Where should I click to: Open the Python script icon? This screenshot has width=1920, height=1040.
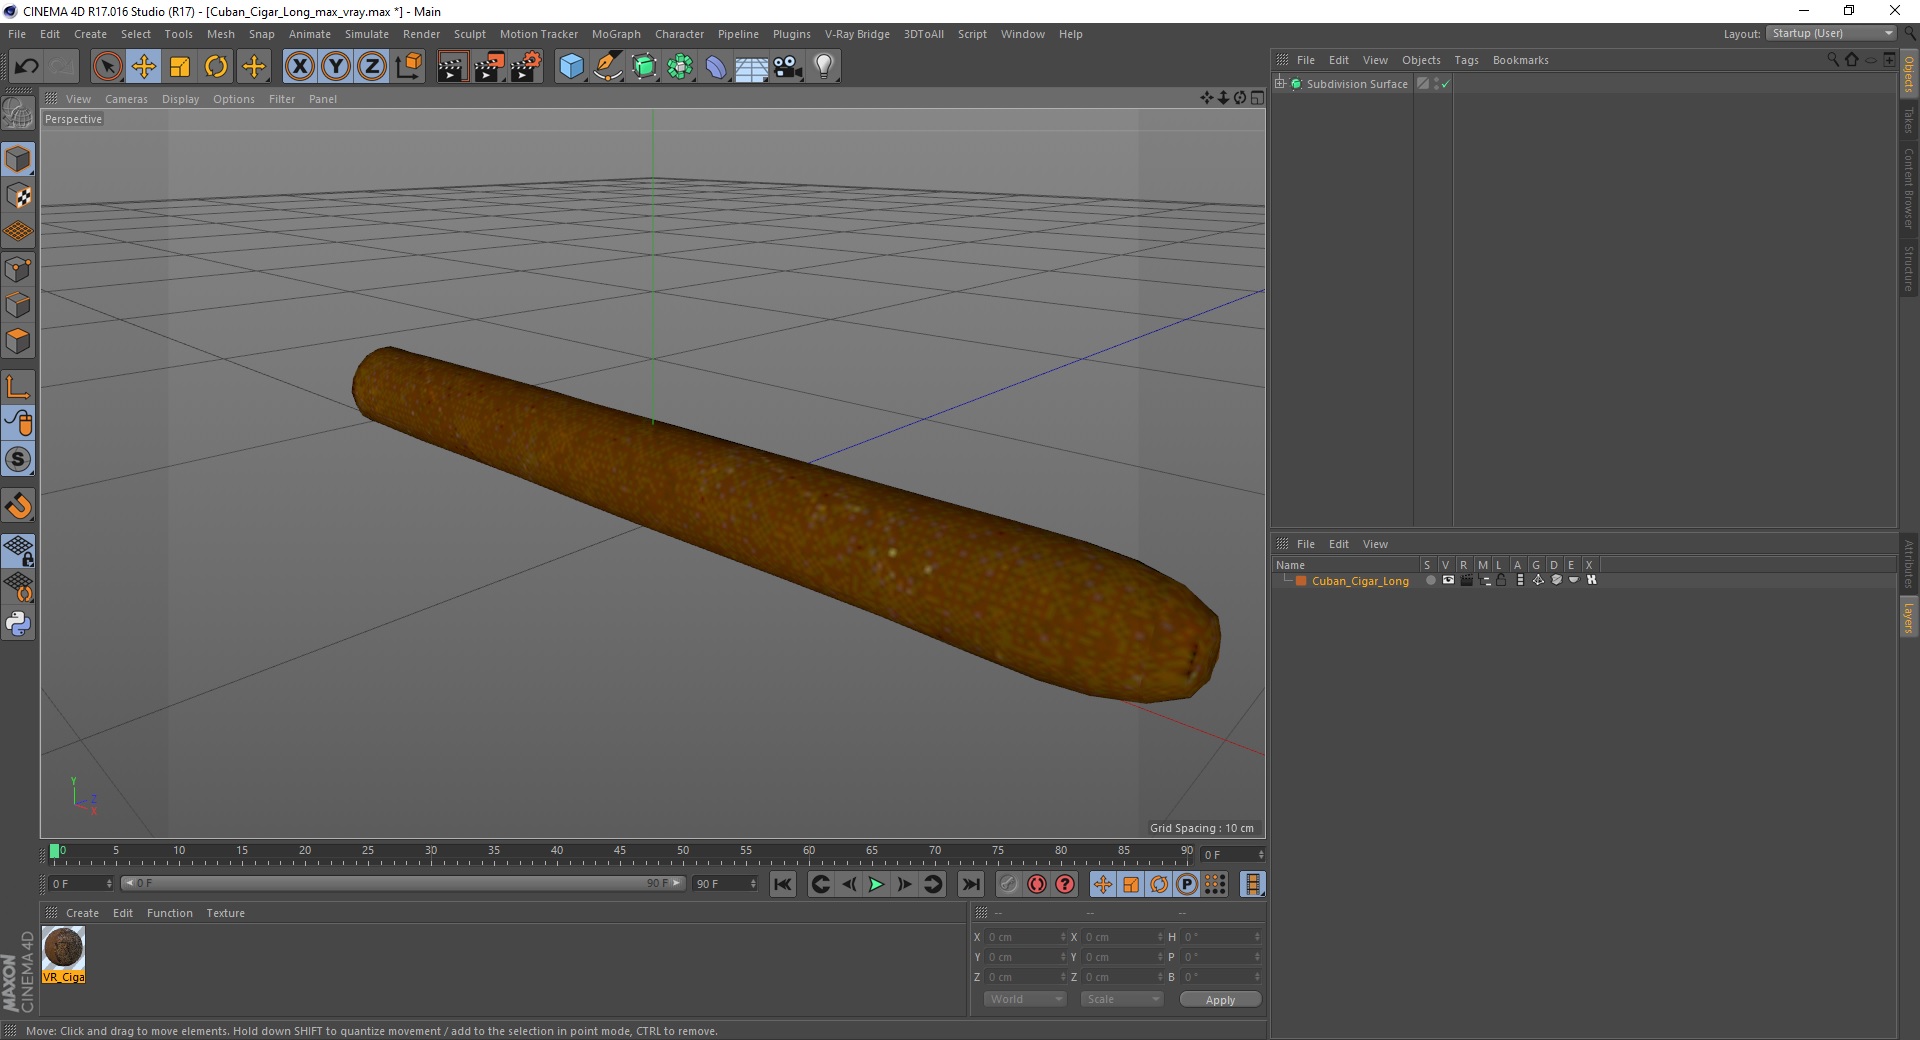pyautogui.click(x=18, y=624)
